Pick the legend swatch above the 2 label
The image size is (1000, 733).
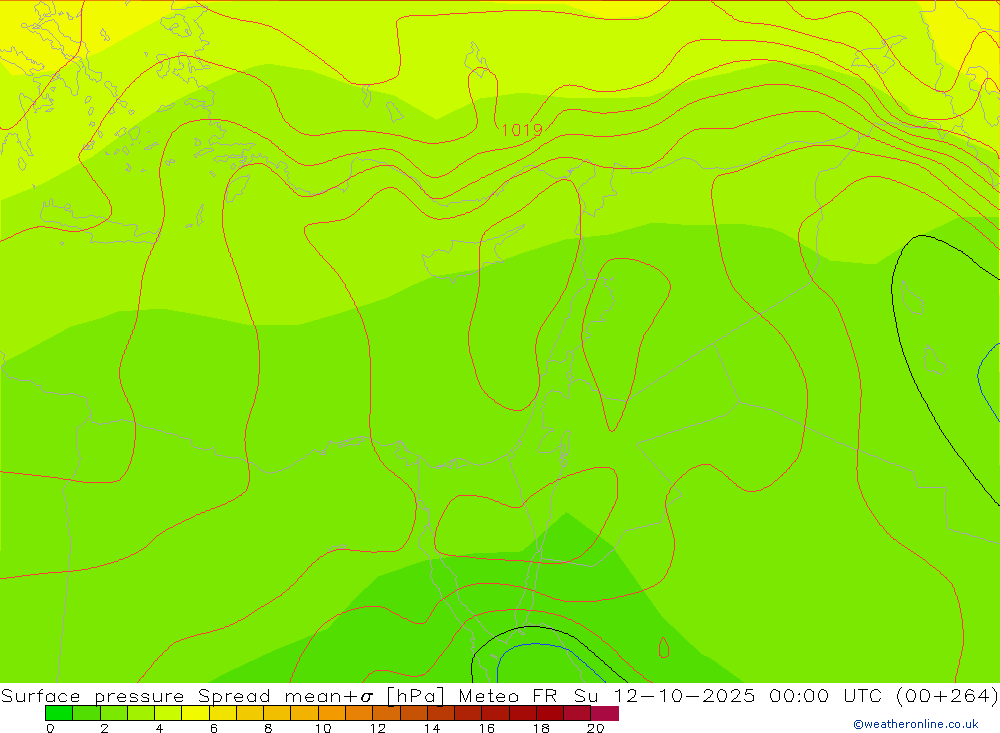[114, 713]
